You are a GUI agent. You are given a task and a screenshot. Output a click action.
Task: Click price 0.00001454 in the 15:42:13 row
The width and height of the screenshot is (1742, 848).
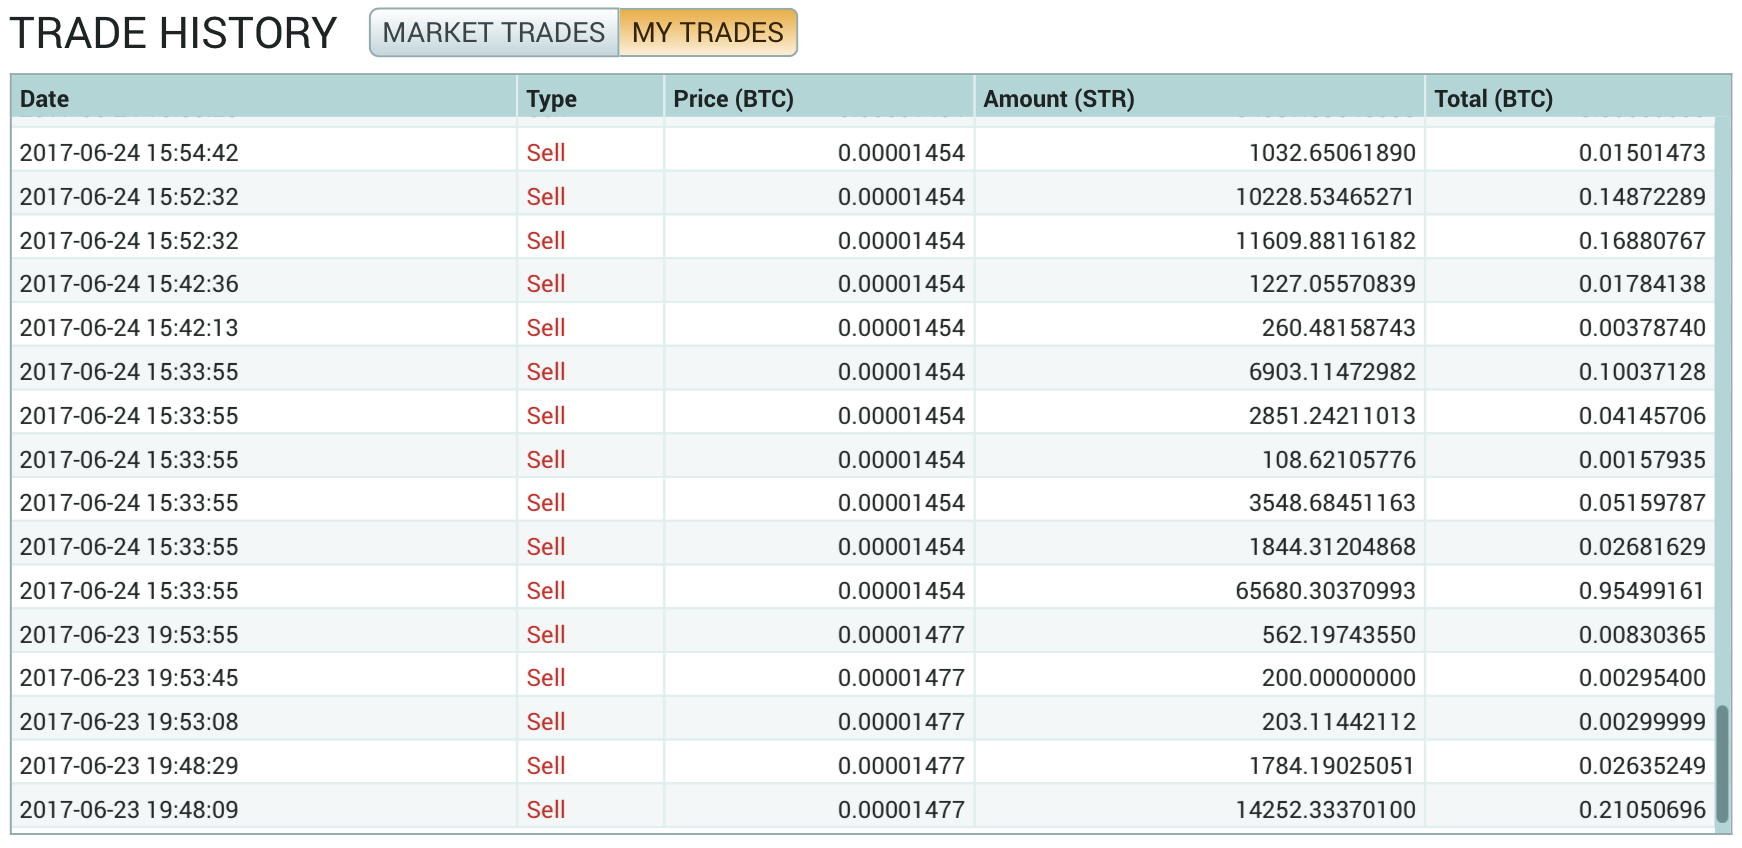tap(901, 328)
